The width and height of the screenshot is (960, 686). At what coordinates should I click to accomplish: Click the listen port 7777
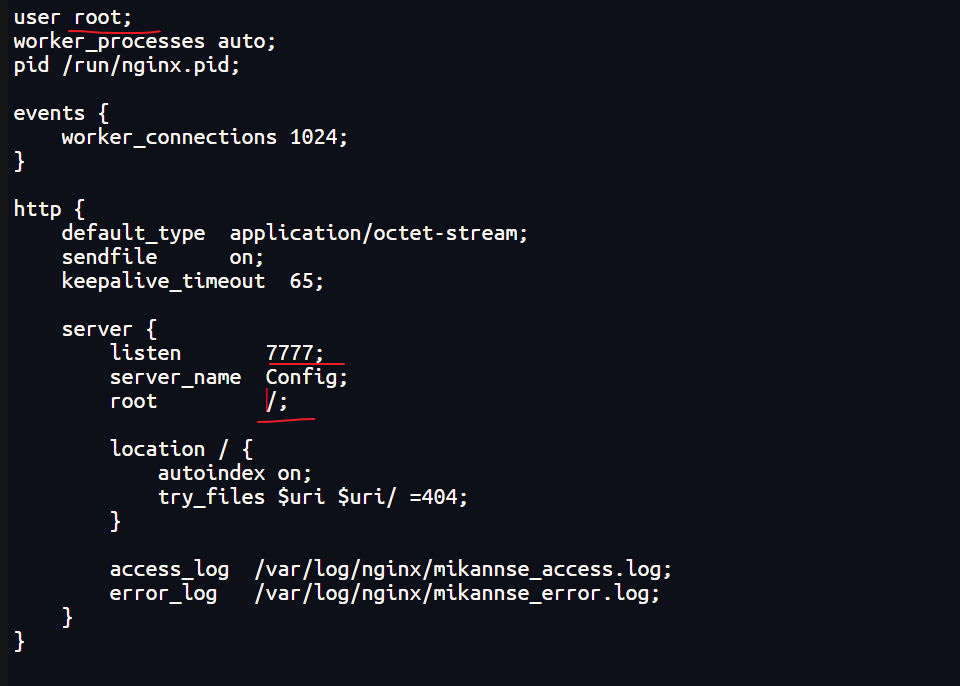point(290,353)
